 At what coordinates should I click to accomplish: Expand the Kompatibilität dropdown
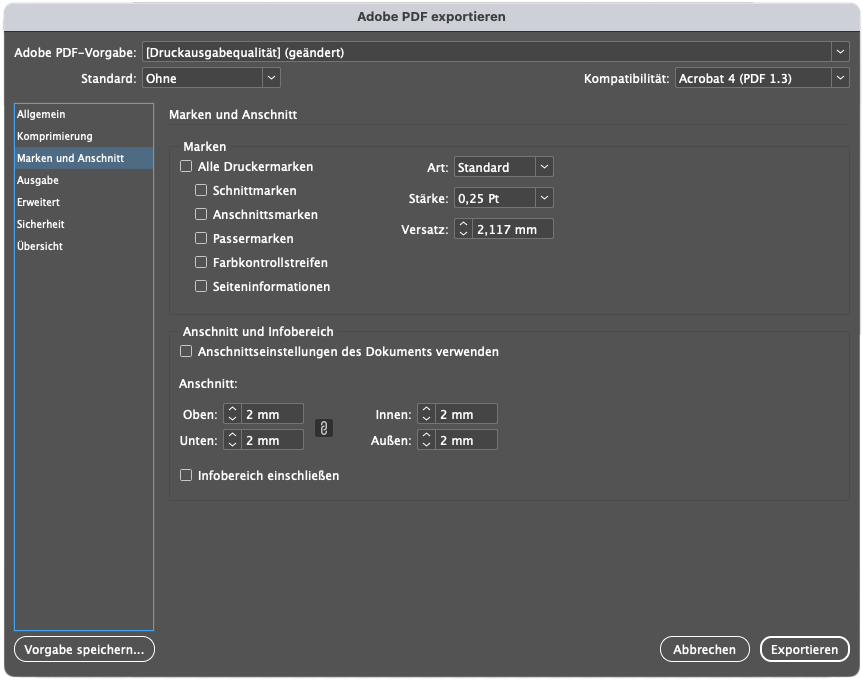click(x=762, y=78)
